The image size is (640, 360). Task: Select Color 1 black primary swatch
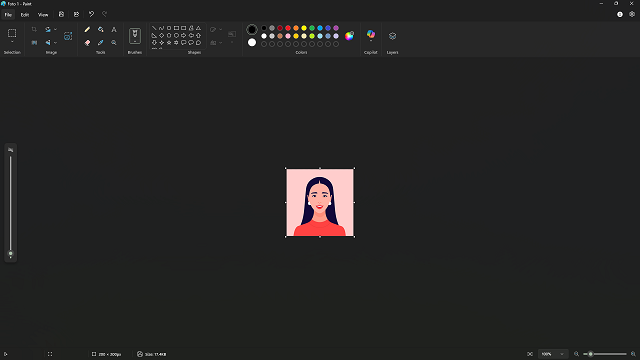click(x=252, y=29)
